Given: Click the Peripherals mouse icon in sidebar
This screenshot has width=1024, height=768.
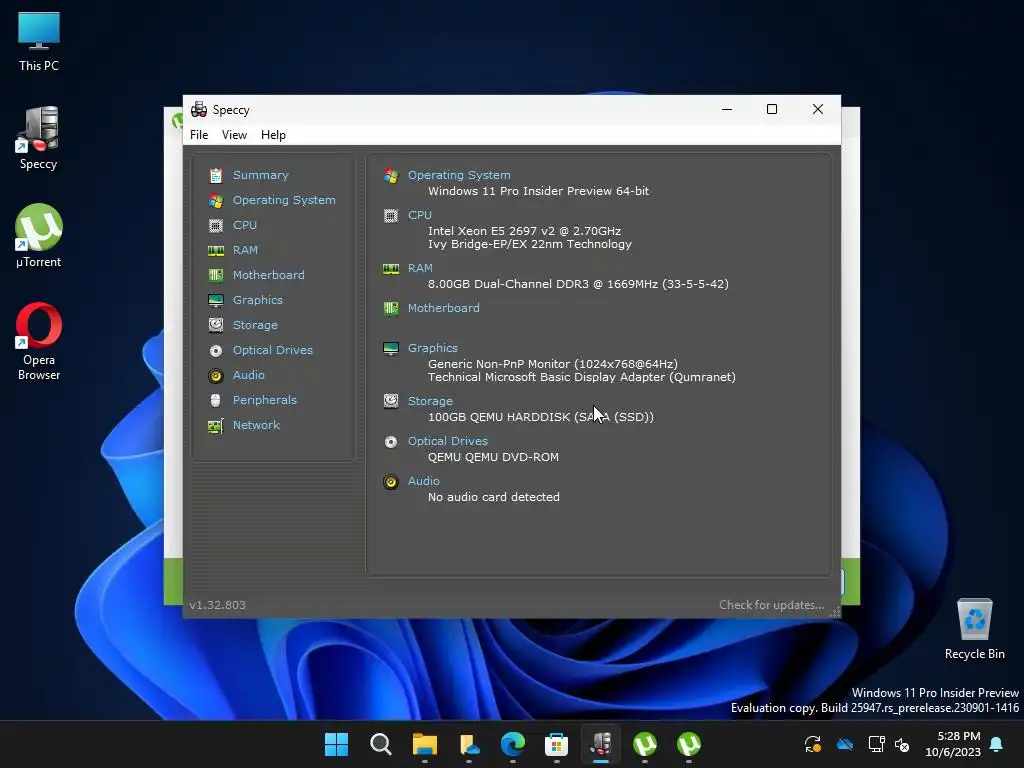Looking at the screenshot, I should coord(216,400).
